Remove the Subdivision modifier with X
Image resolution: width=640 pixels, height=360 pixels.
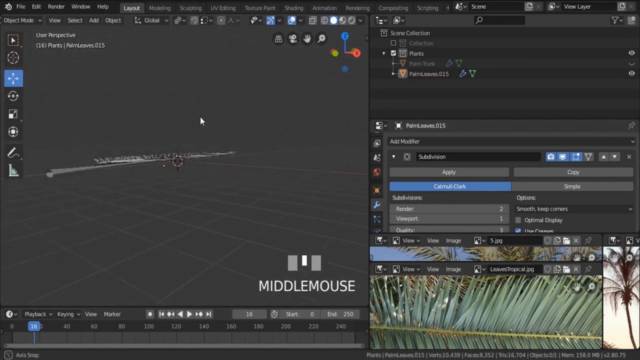click(x=629, y=157)
